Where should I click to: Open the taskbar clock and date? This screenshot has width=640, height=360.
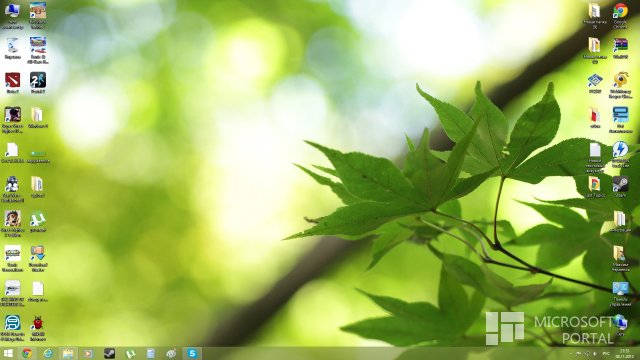click(624, 353)
